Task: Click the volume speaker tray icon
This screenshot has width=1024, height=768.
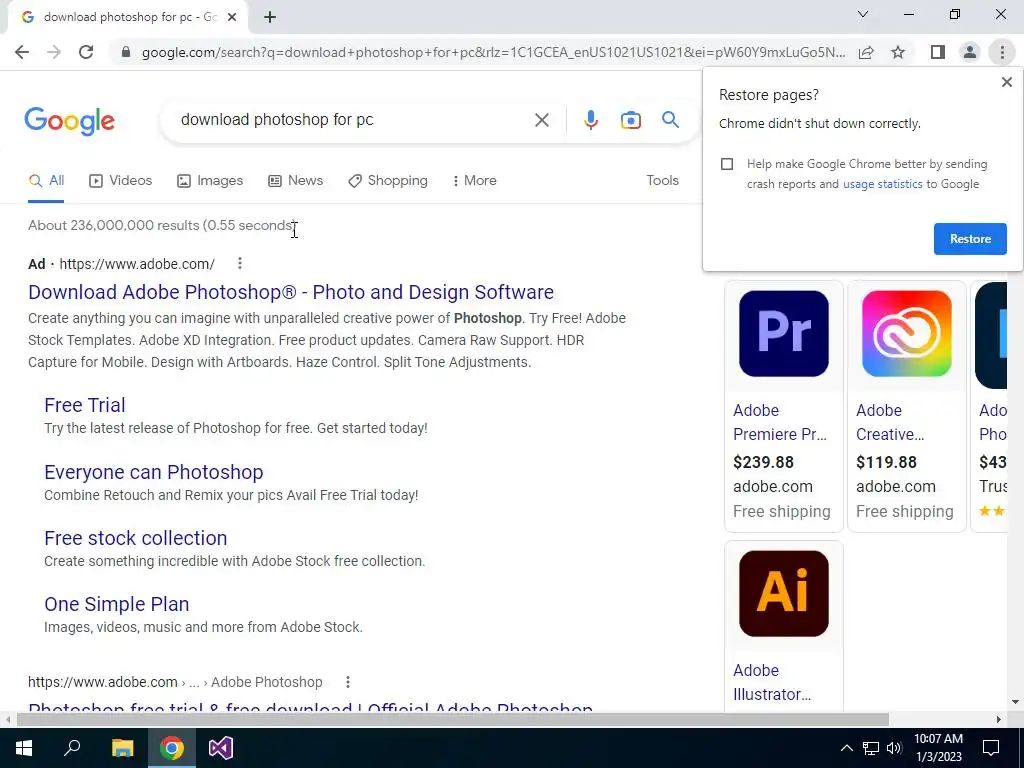Action: tap(894, 748)
